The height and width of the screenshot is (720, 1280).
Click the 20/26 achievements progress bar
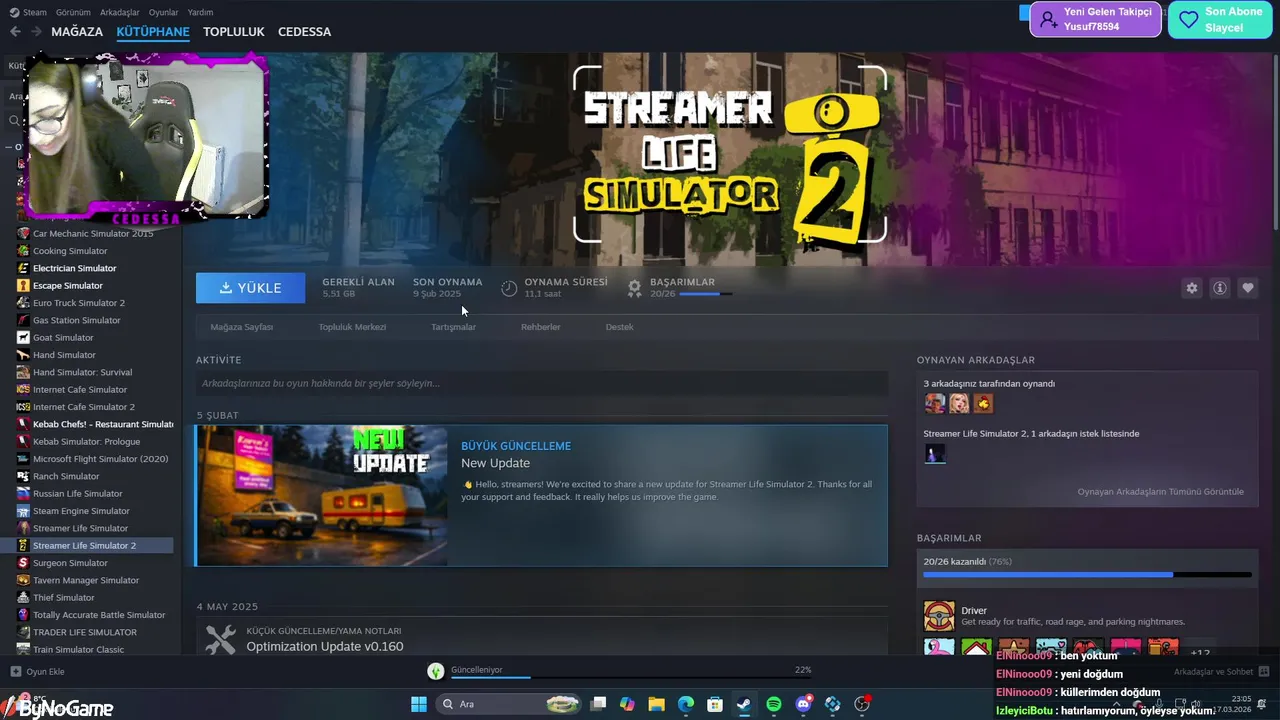click(x=1087, y=575)
